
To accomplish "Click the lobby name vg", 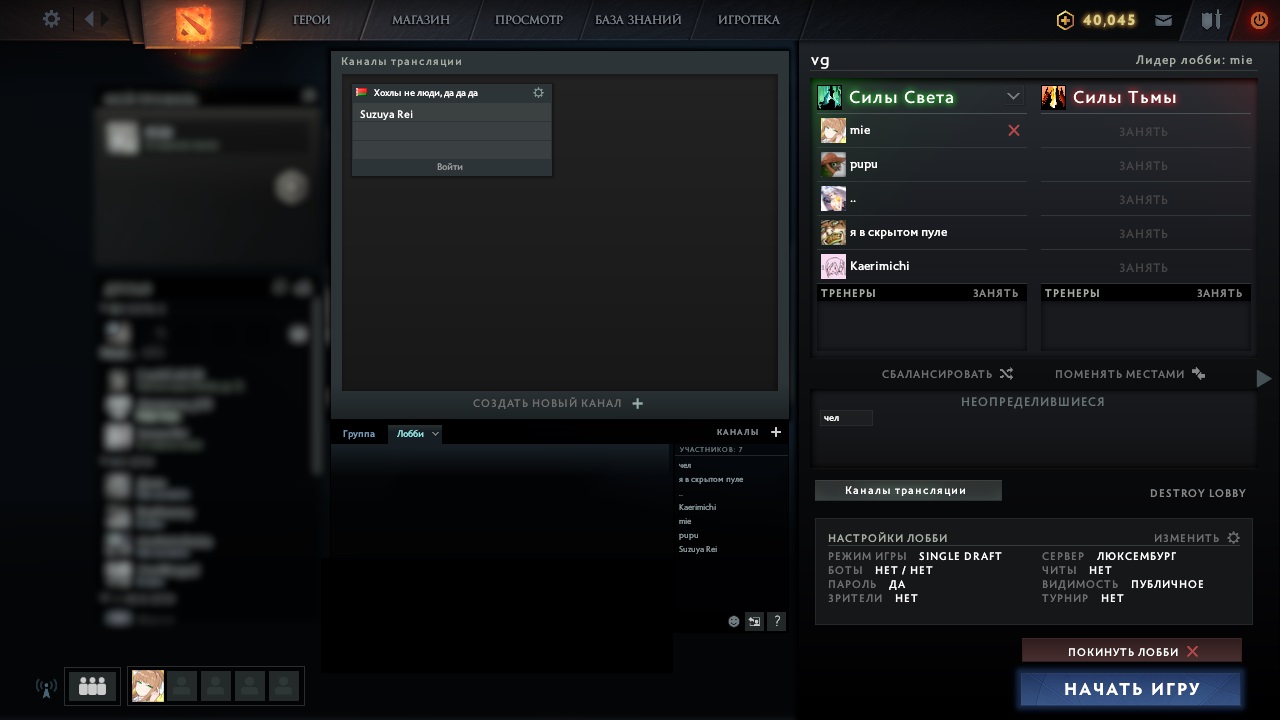I will (x=820, y=60).
